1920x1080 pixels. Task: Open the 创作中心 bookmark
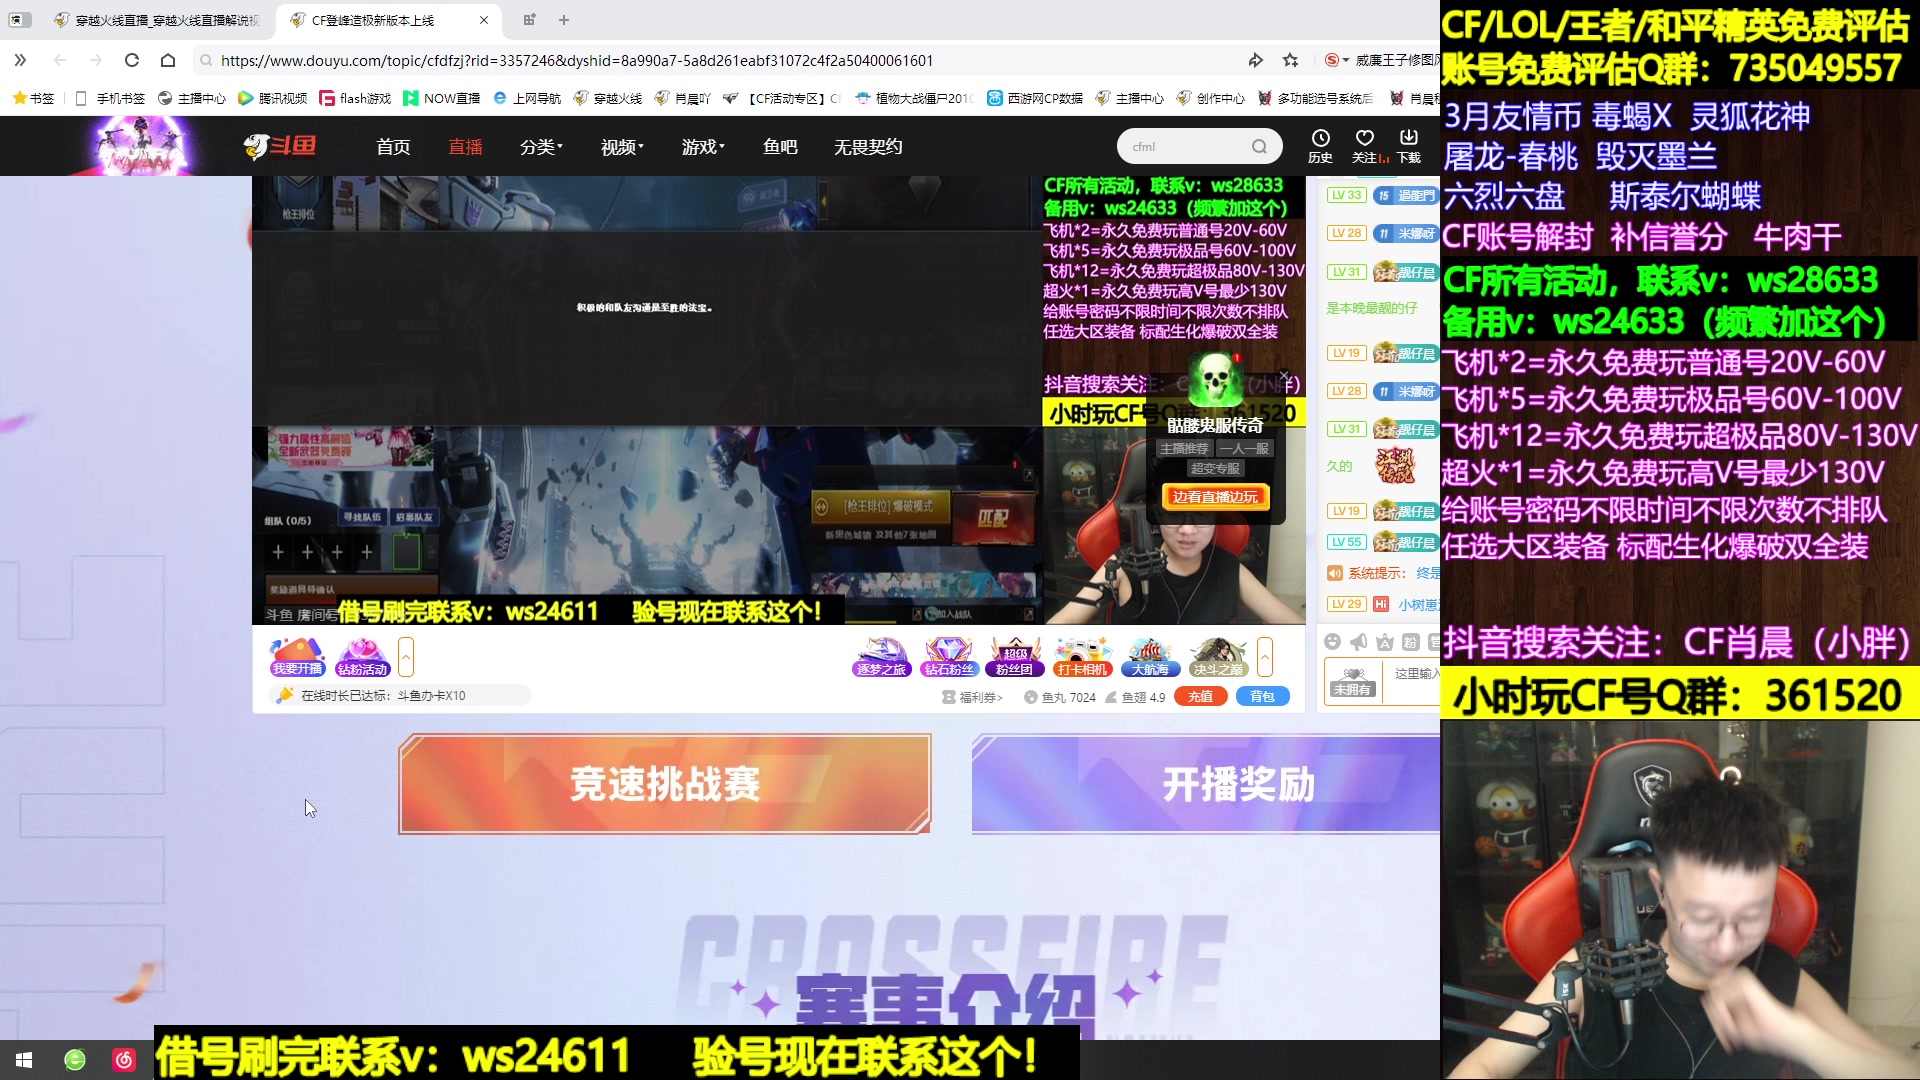click(x=1210, y=98)
